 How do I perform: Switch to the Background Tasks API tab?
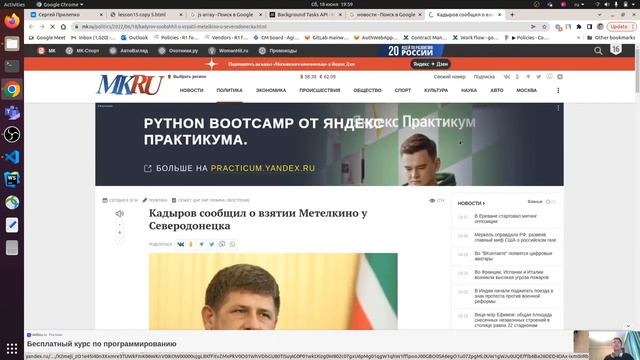305,14
